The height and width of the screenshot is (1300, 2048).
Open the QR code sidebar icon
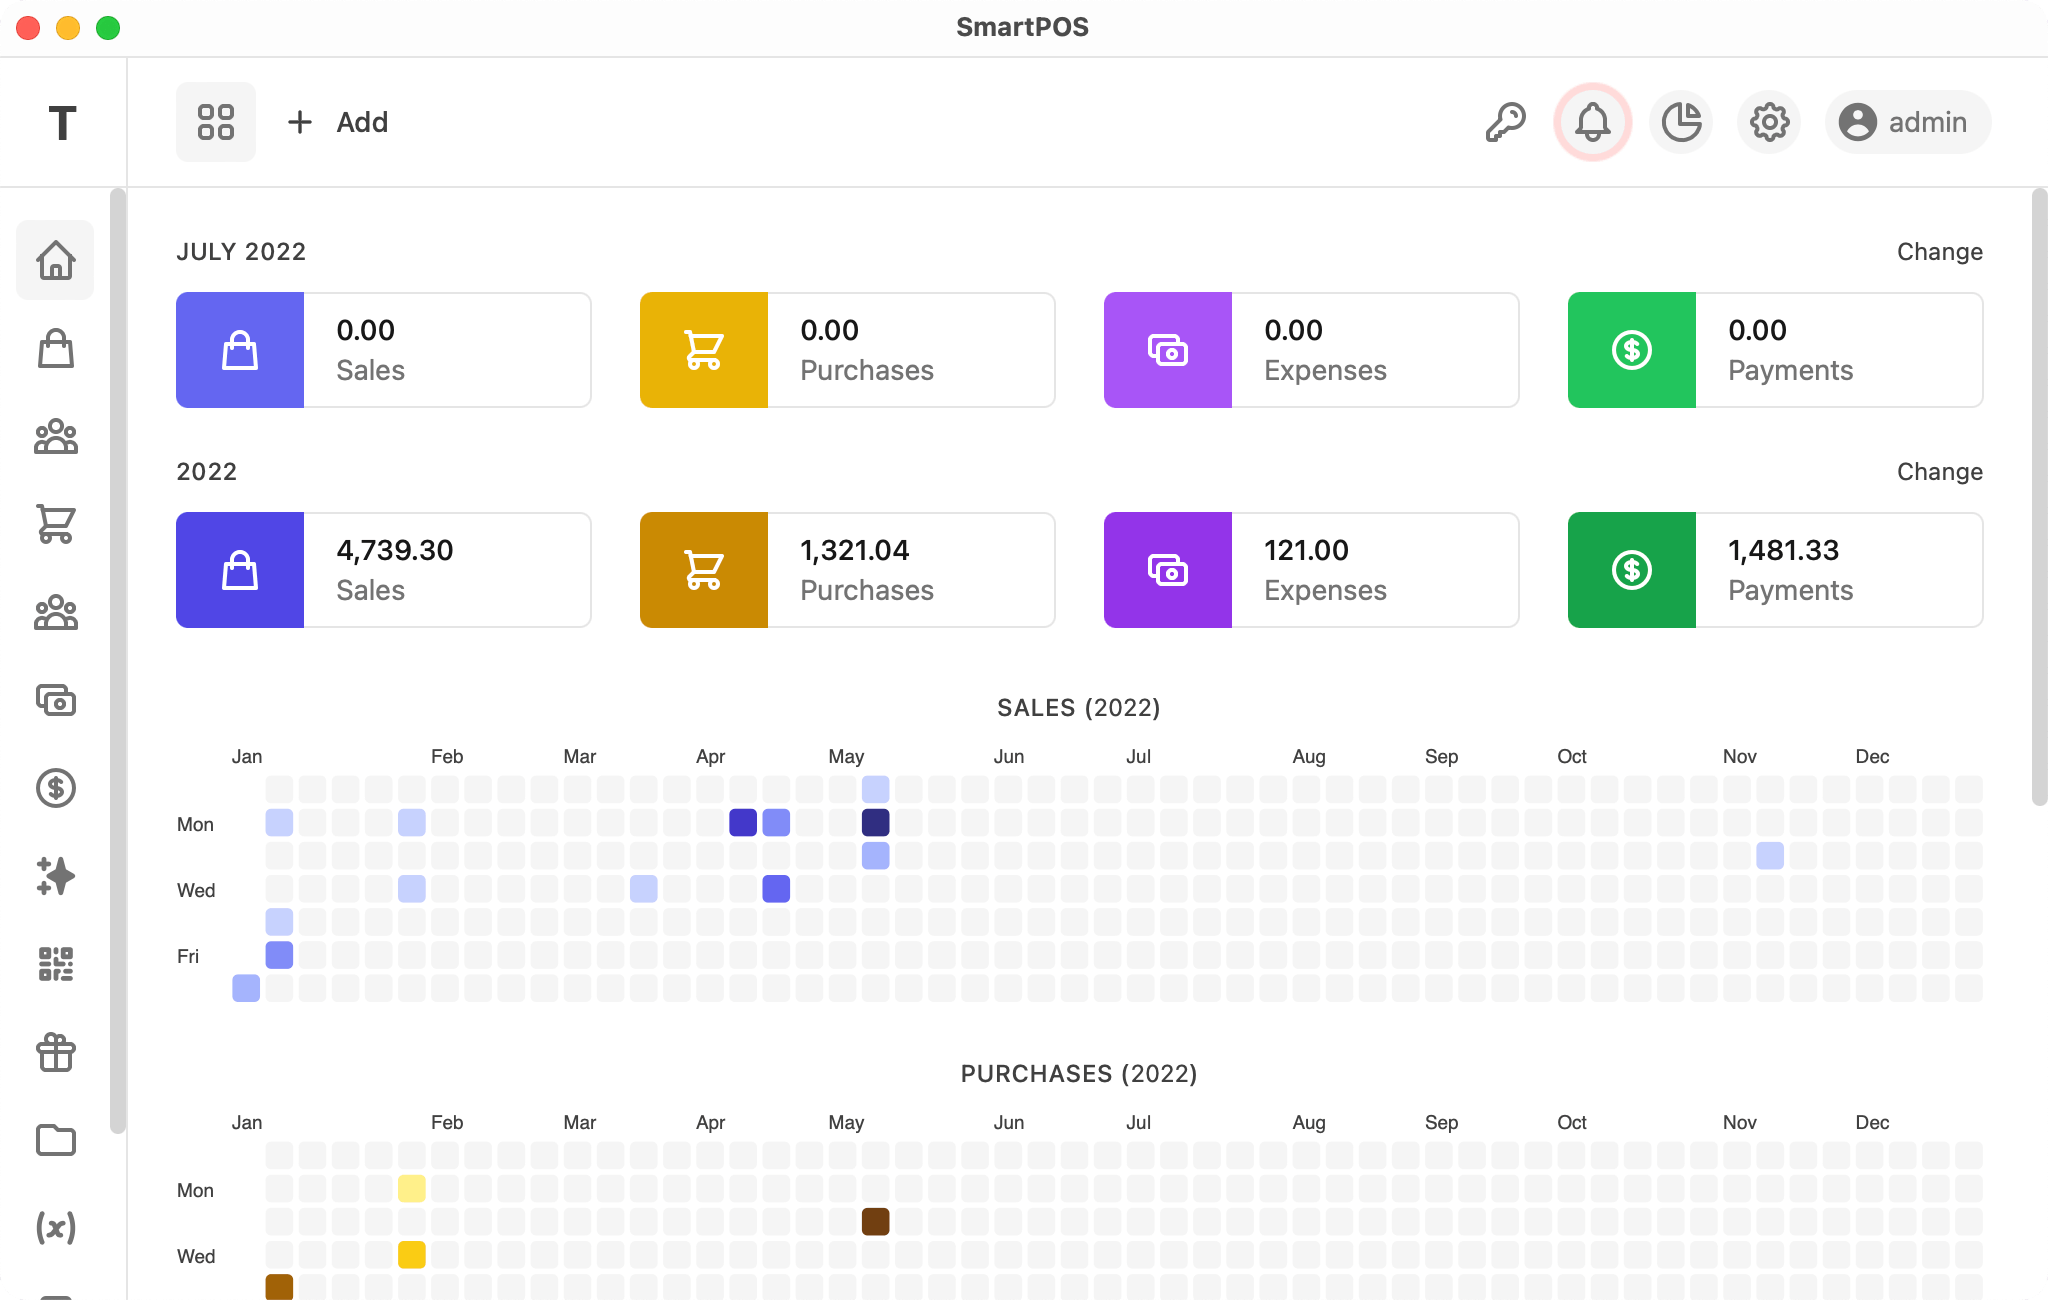(56, 964)
